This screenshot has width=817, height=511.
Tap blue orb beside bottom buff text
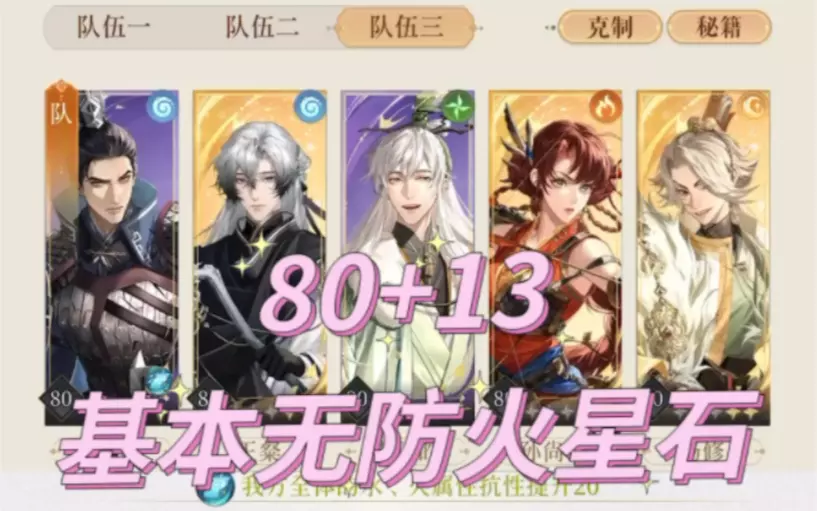(x=215, y=489)
